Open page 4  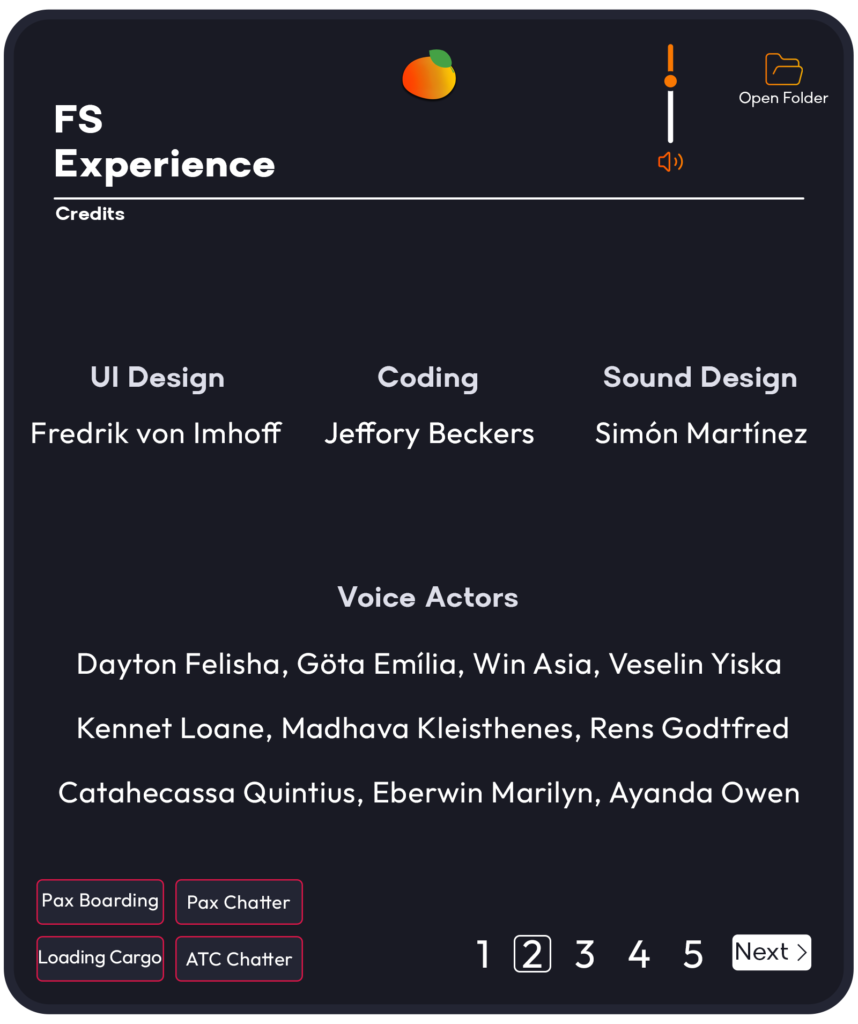coord(639,955)
